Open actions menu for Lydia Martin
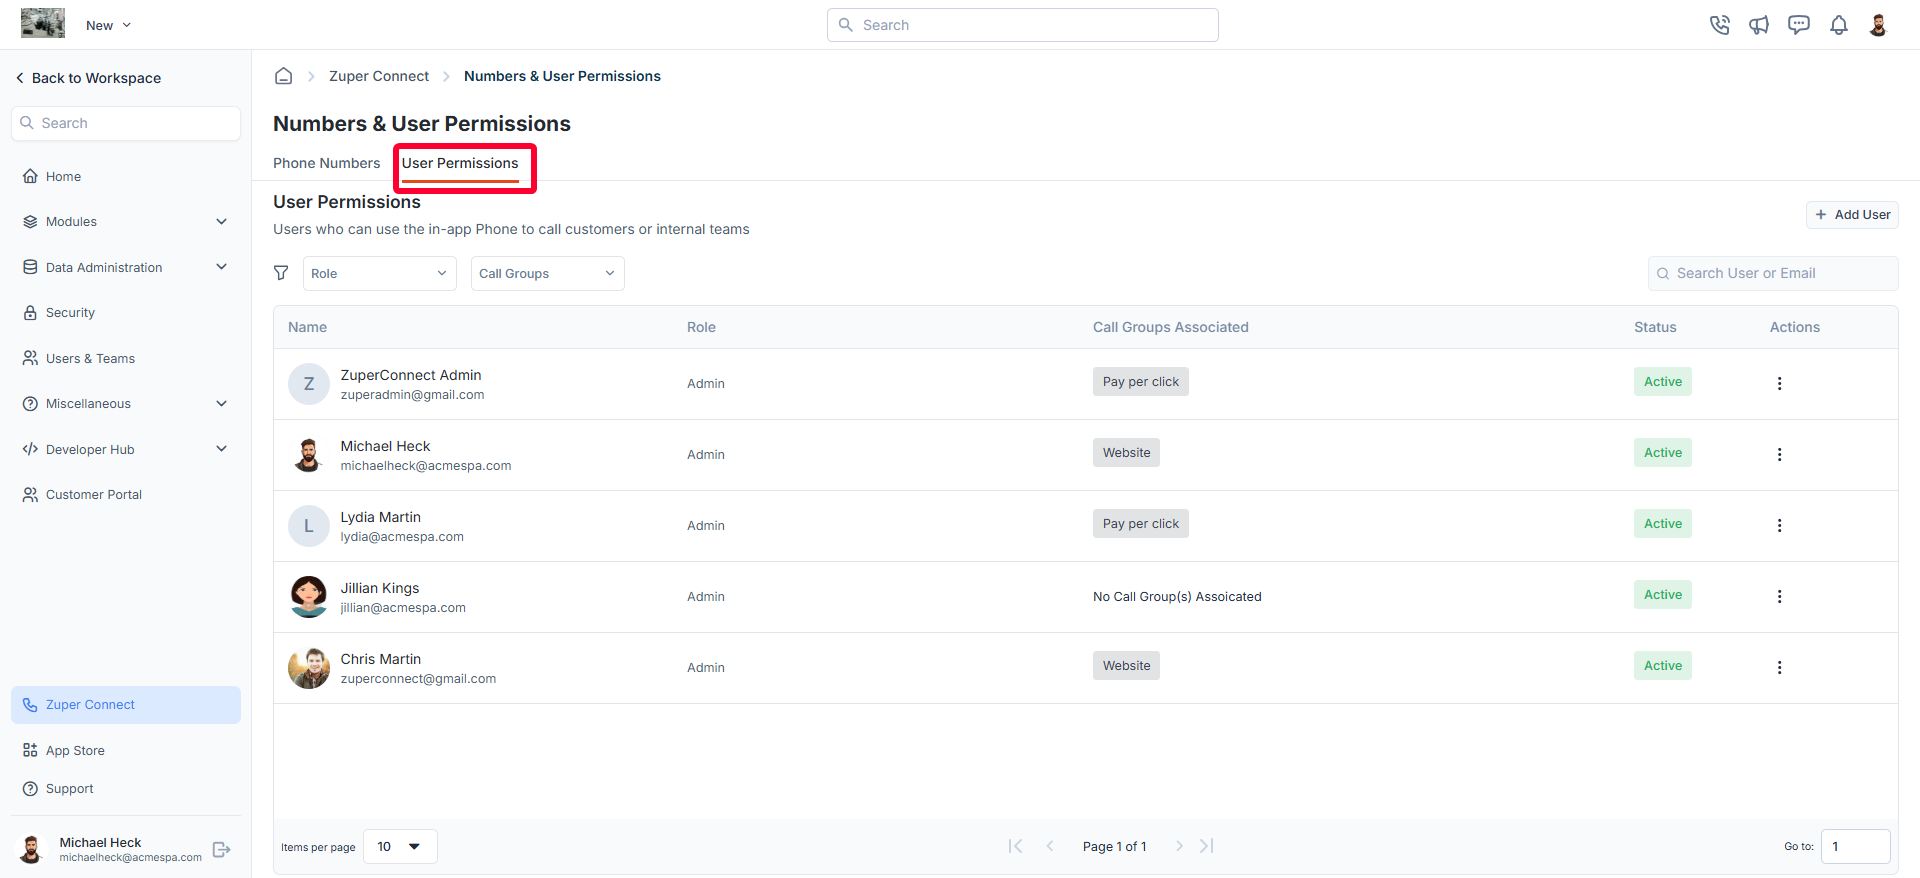 [x=1779, y=525]
